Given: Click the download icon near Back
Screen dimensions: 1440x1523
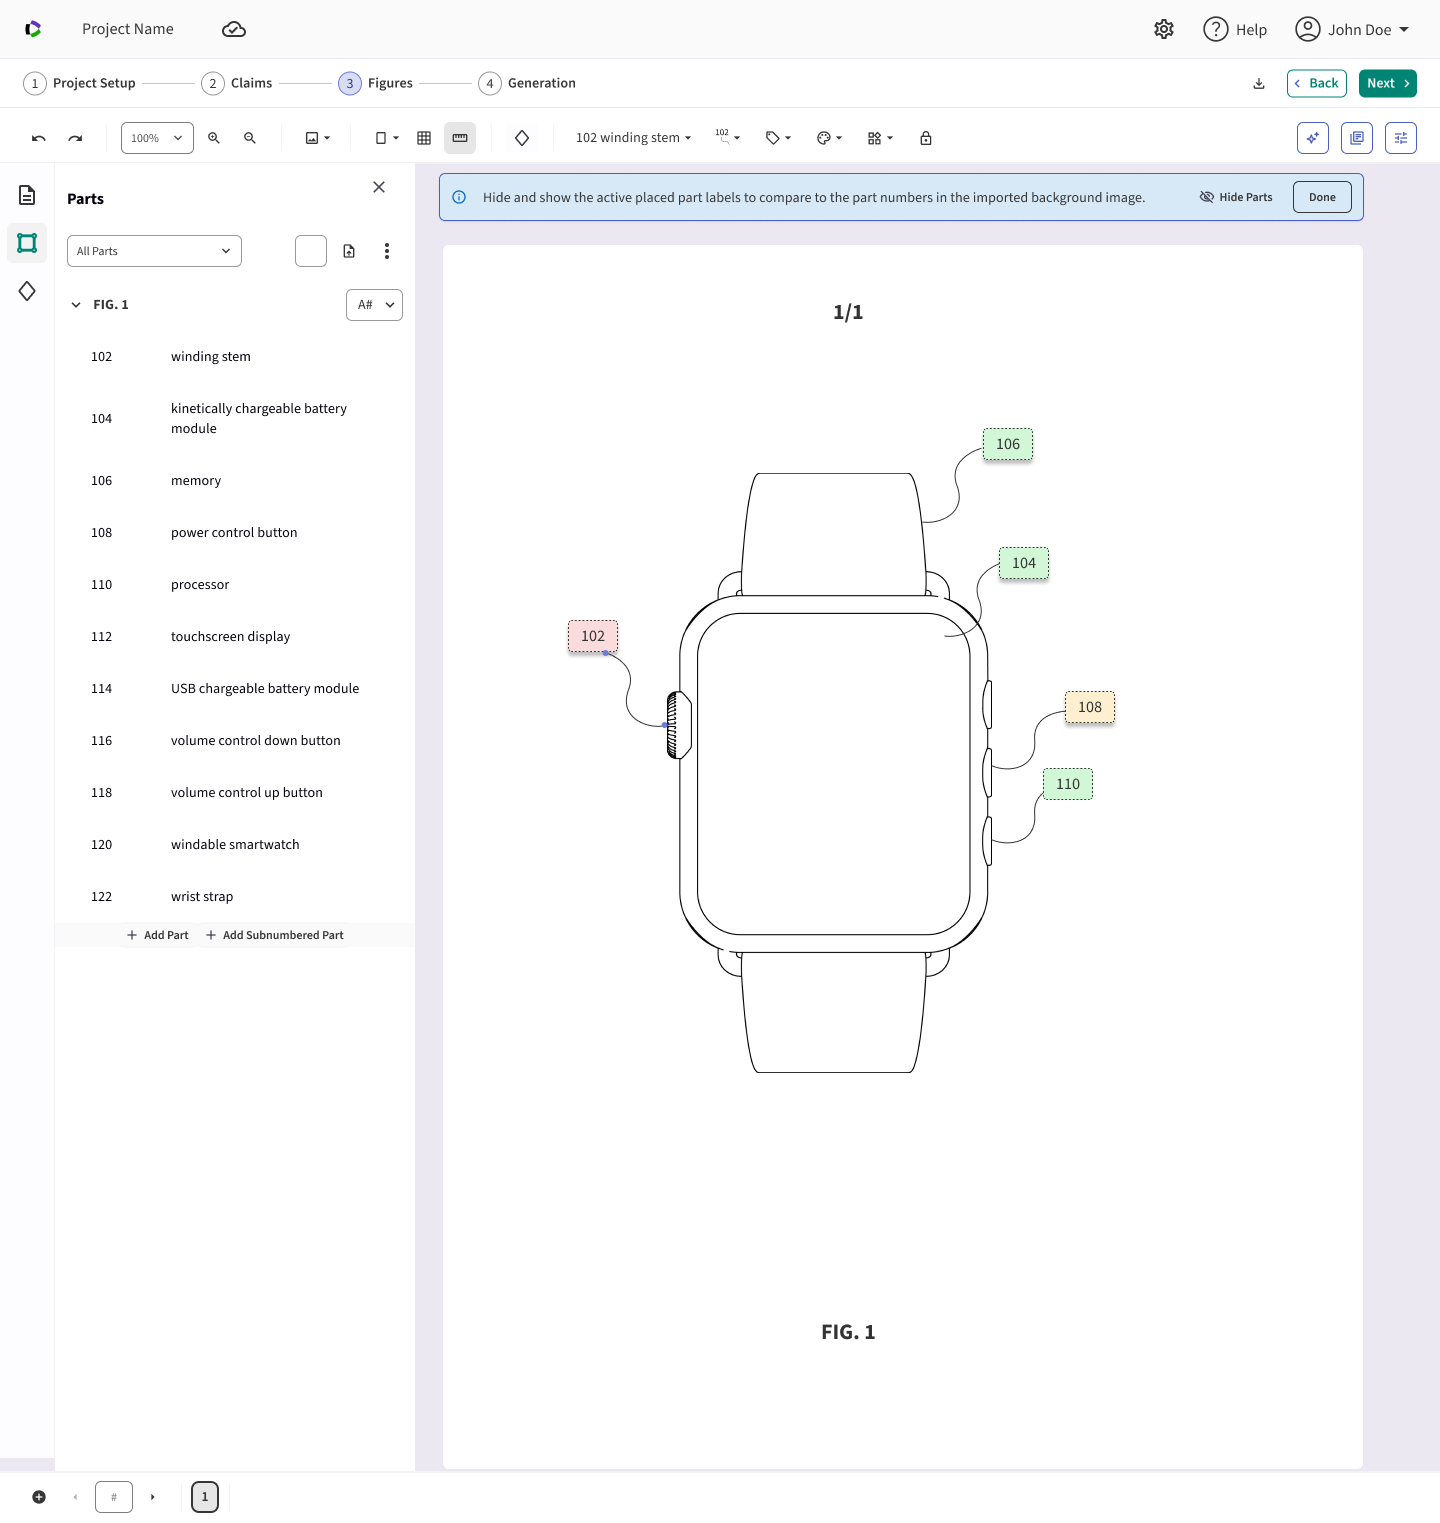Looking at the screenshot, I should 1259,83.
